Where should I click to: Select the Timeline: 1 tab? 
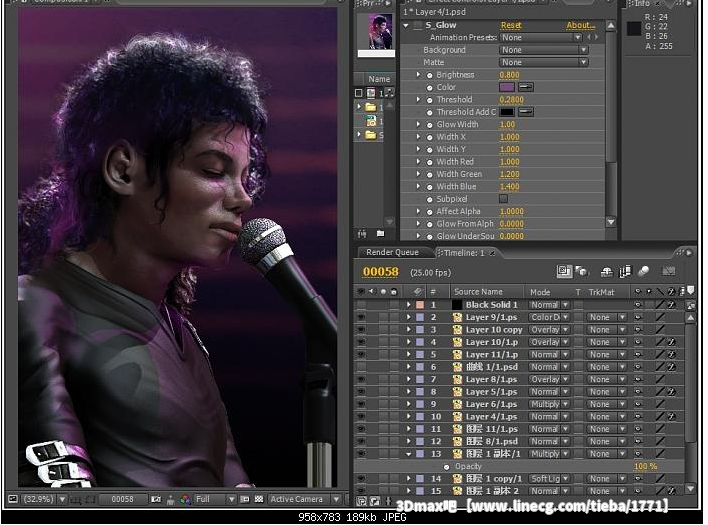[x=466, y=253]
